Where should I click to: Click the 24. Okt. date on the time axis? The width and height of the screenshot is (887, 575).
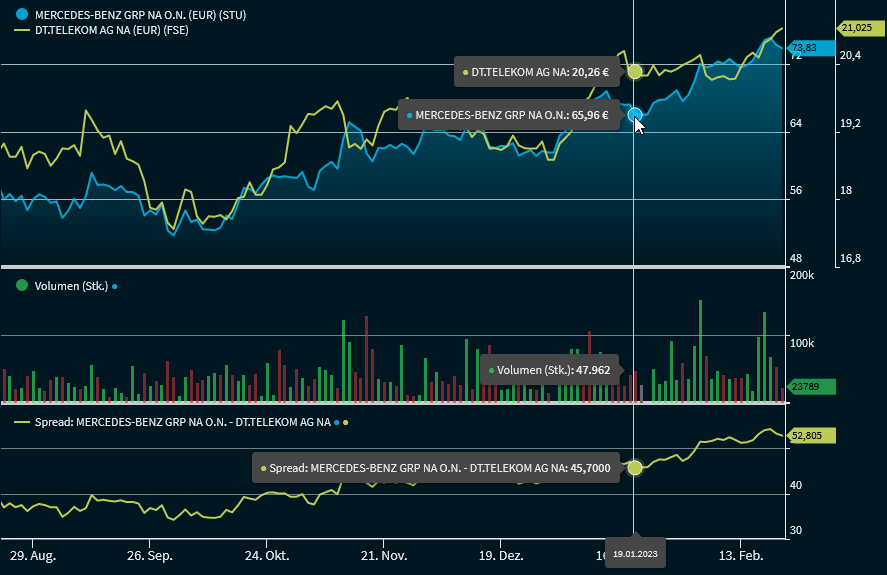point(266,554)
